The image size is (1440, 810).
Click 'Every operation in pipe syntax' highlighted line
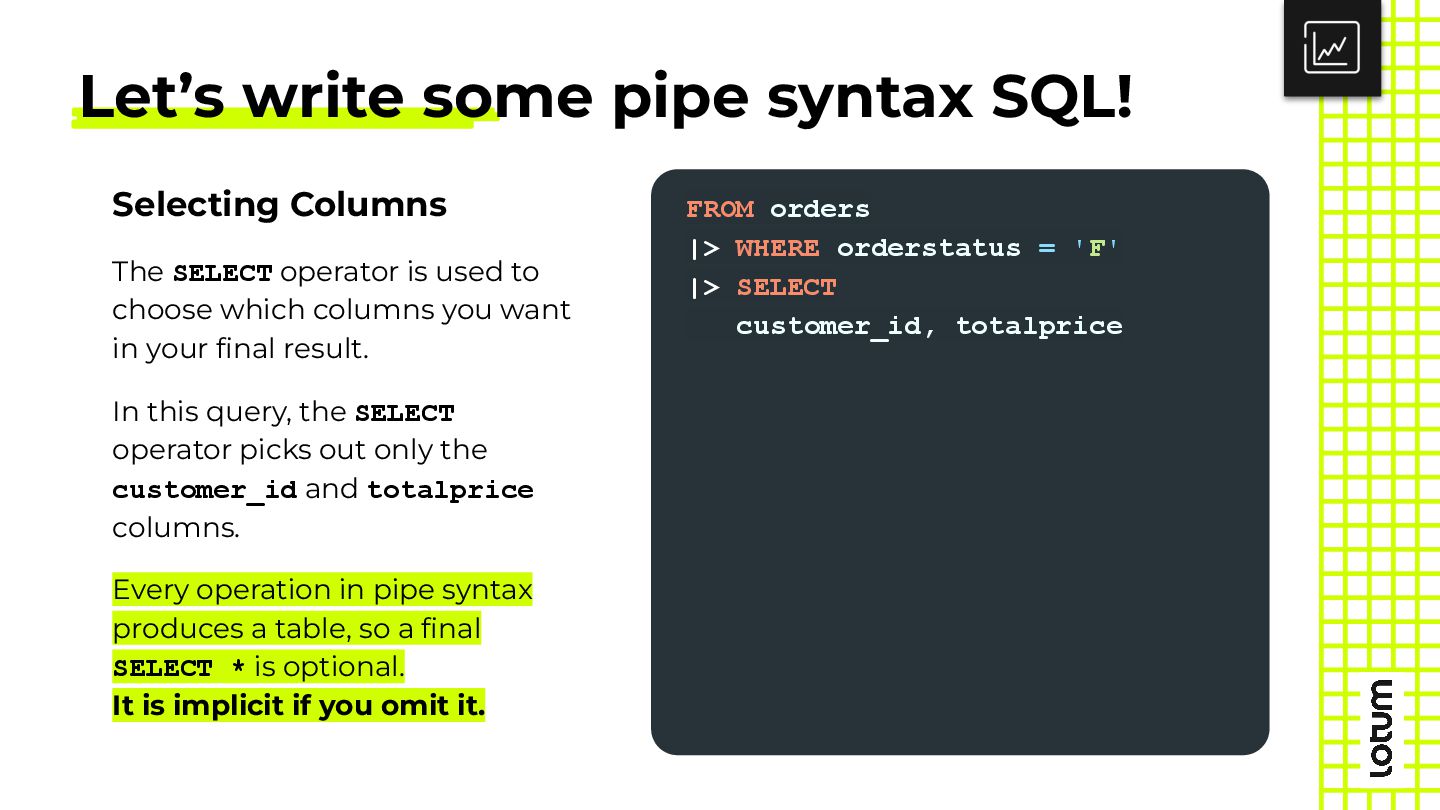pyautogui.click(x=322, y=590)
